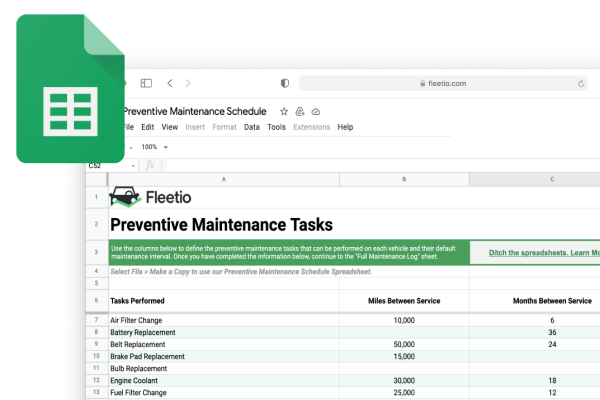Click the 25,000 miles cell
Screen dimensions: 600x400
(x=404, y=392)
